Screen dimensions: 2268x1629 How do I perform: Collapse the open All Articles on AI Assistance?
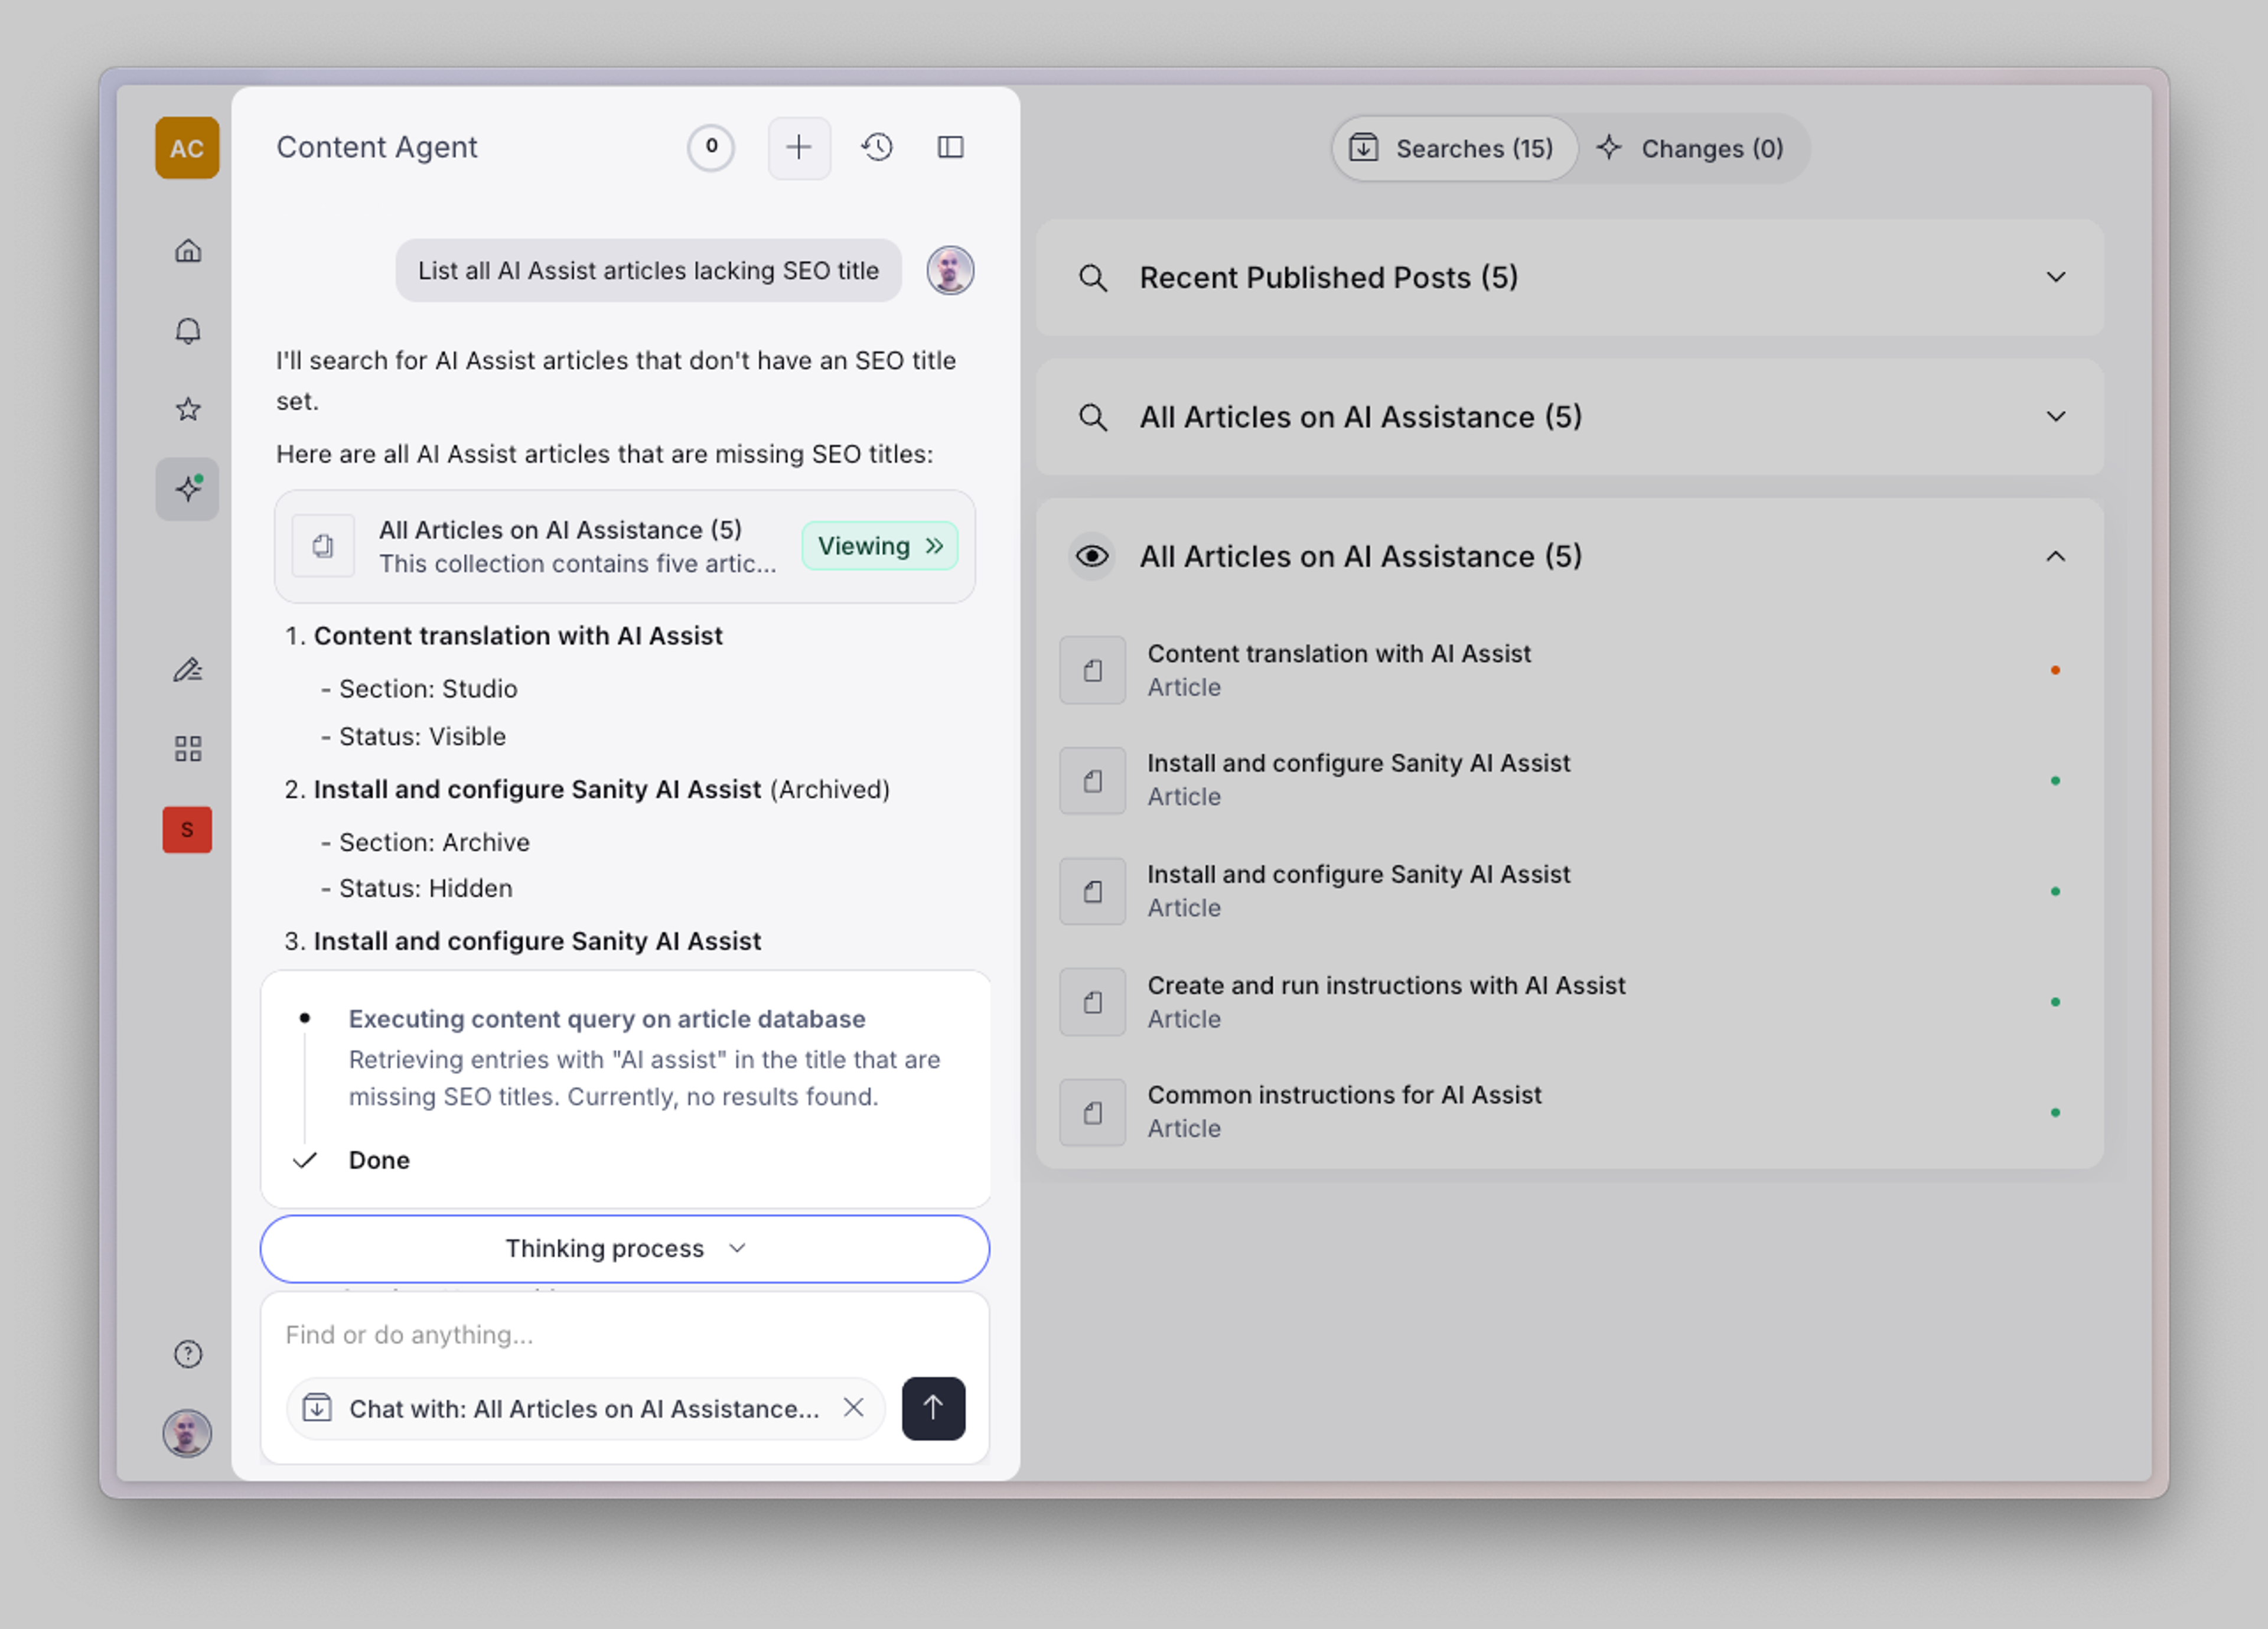tap(2056, 556)
